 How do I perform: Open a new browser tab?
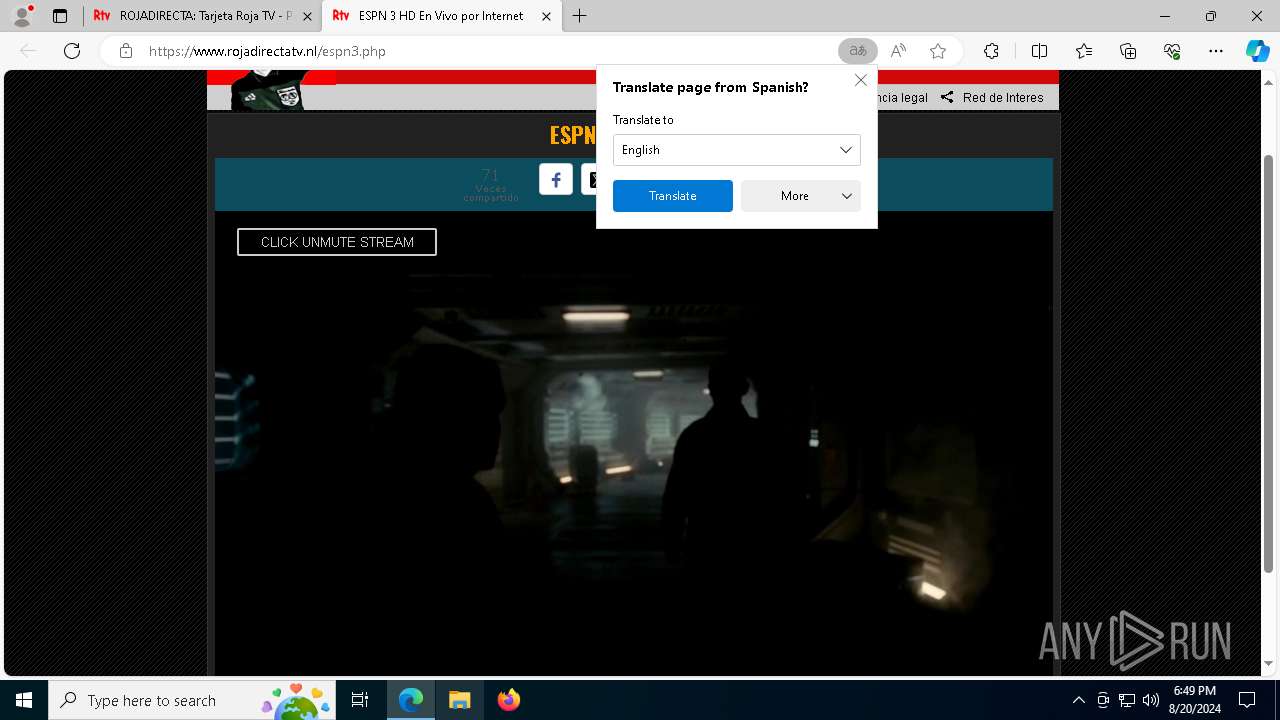tap(579, 16)
